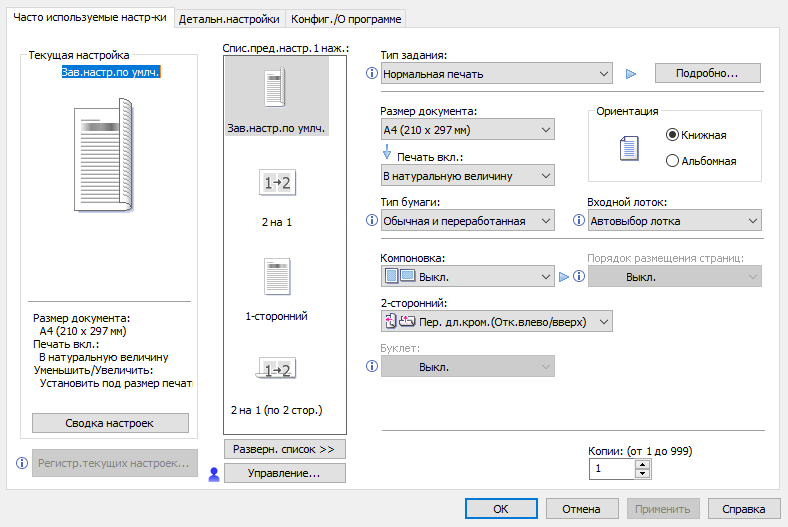788x527 pixels.
Task: Open Размер документа dropdown A4
Action: pyautogui.click(x=467, y=130)
